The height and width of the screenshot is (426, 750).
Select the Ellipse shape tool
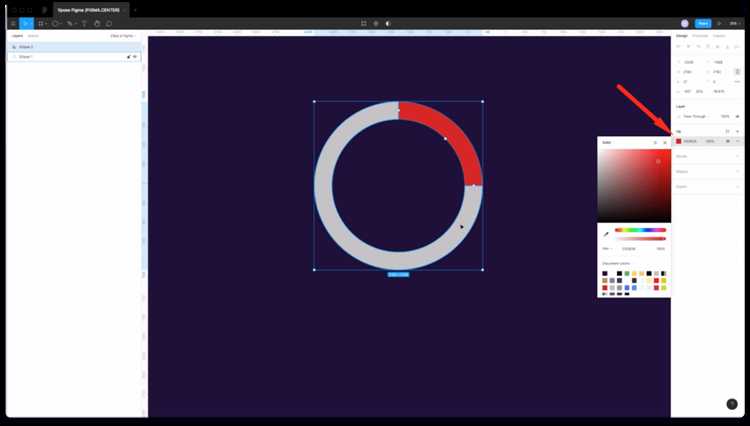pyautogui.click(x=55, y=23)
